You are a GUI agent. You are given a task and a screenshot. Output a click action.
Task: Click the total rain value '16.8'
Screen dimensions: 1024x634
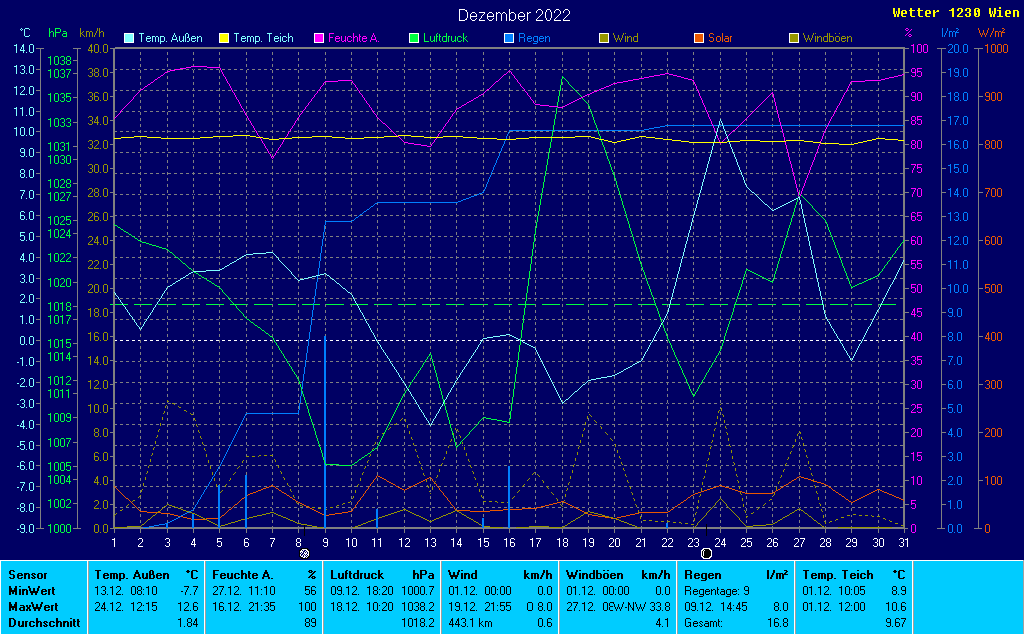click(777, 623)
